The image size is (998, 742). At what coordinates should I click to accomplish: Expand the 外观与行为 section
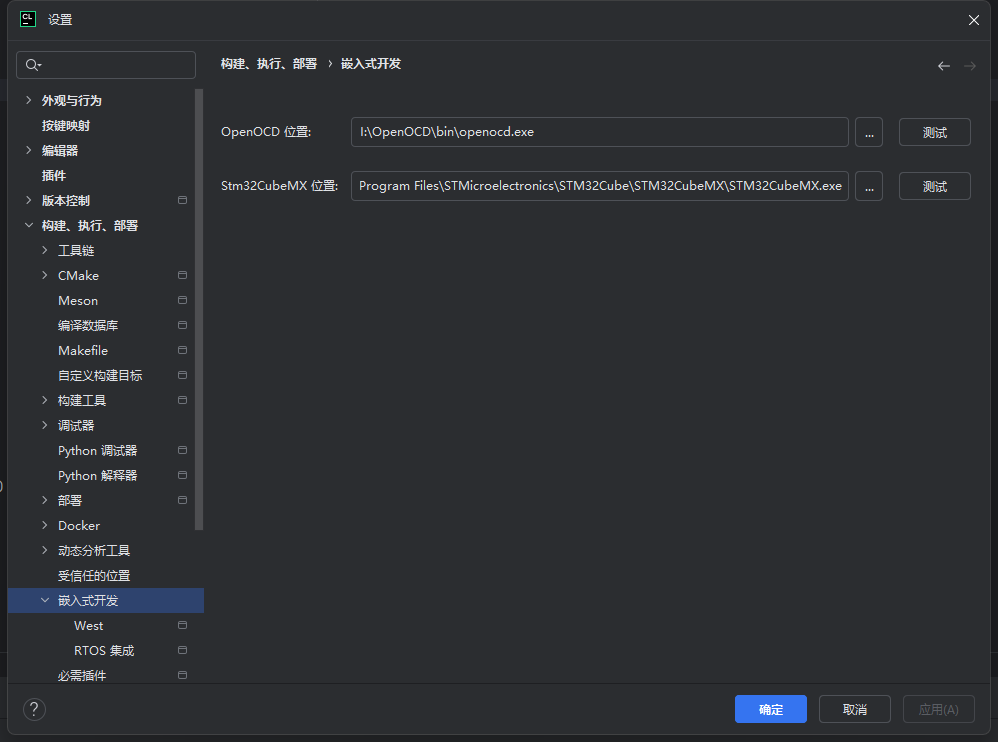(29, 100)
